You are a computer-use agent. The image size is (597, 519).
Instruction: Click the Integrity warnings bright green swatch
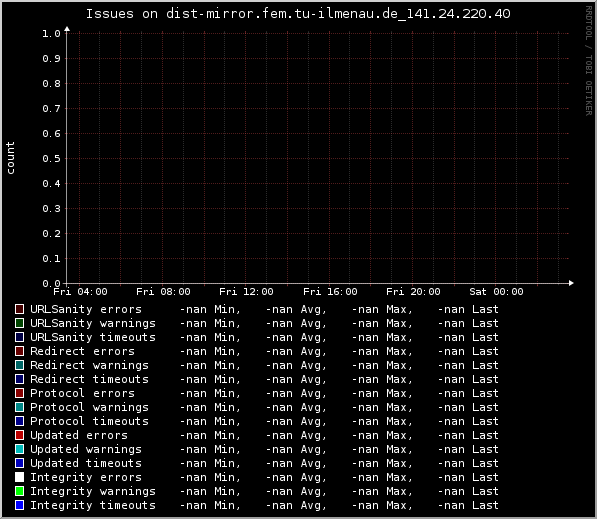click(x=19, y=491)
